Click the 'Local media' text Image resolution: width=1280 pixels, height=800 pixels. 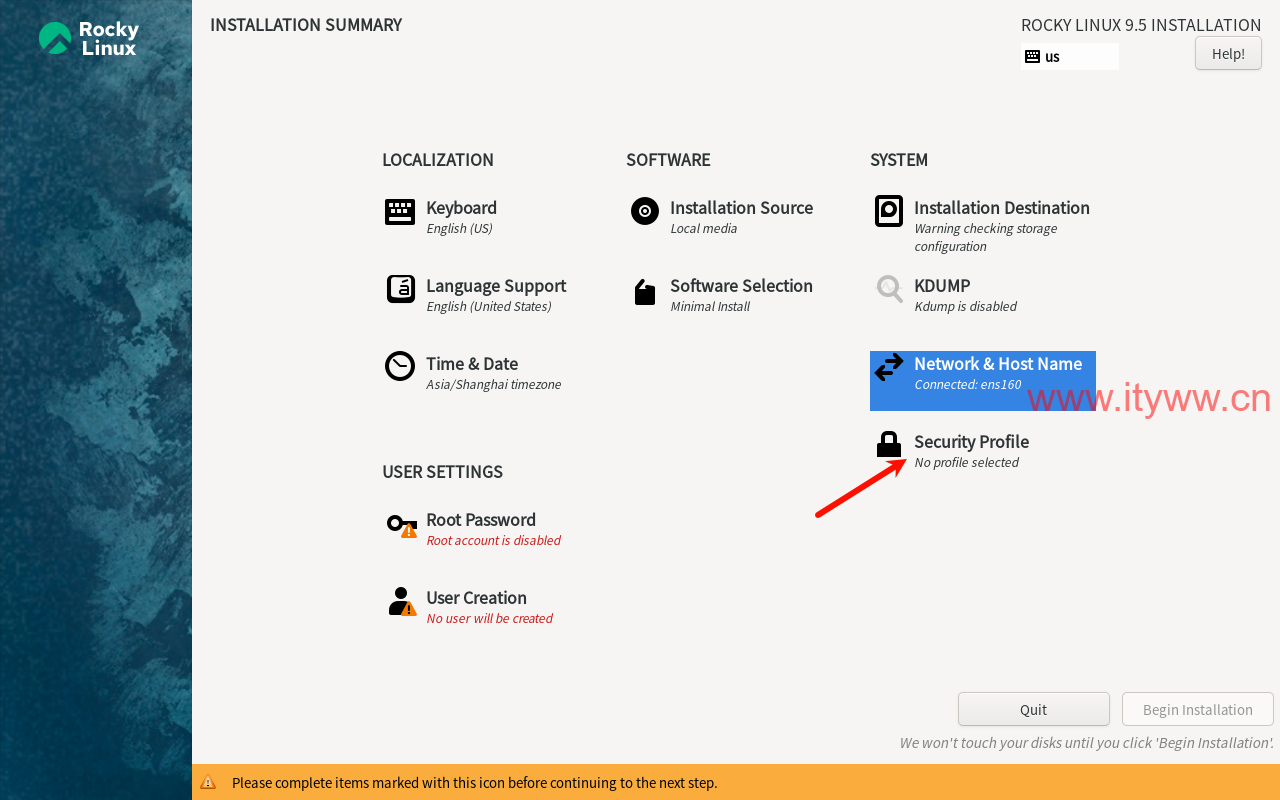(703, 228)
